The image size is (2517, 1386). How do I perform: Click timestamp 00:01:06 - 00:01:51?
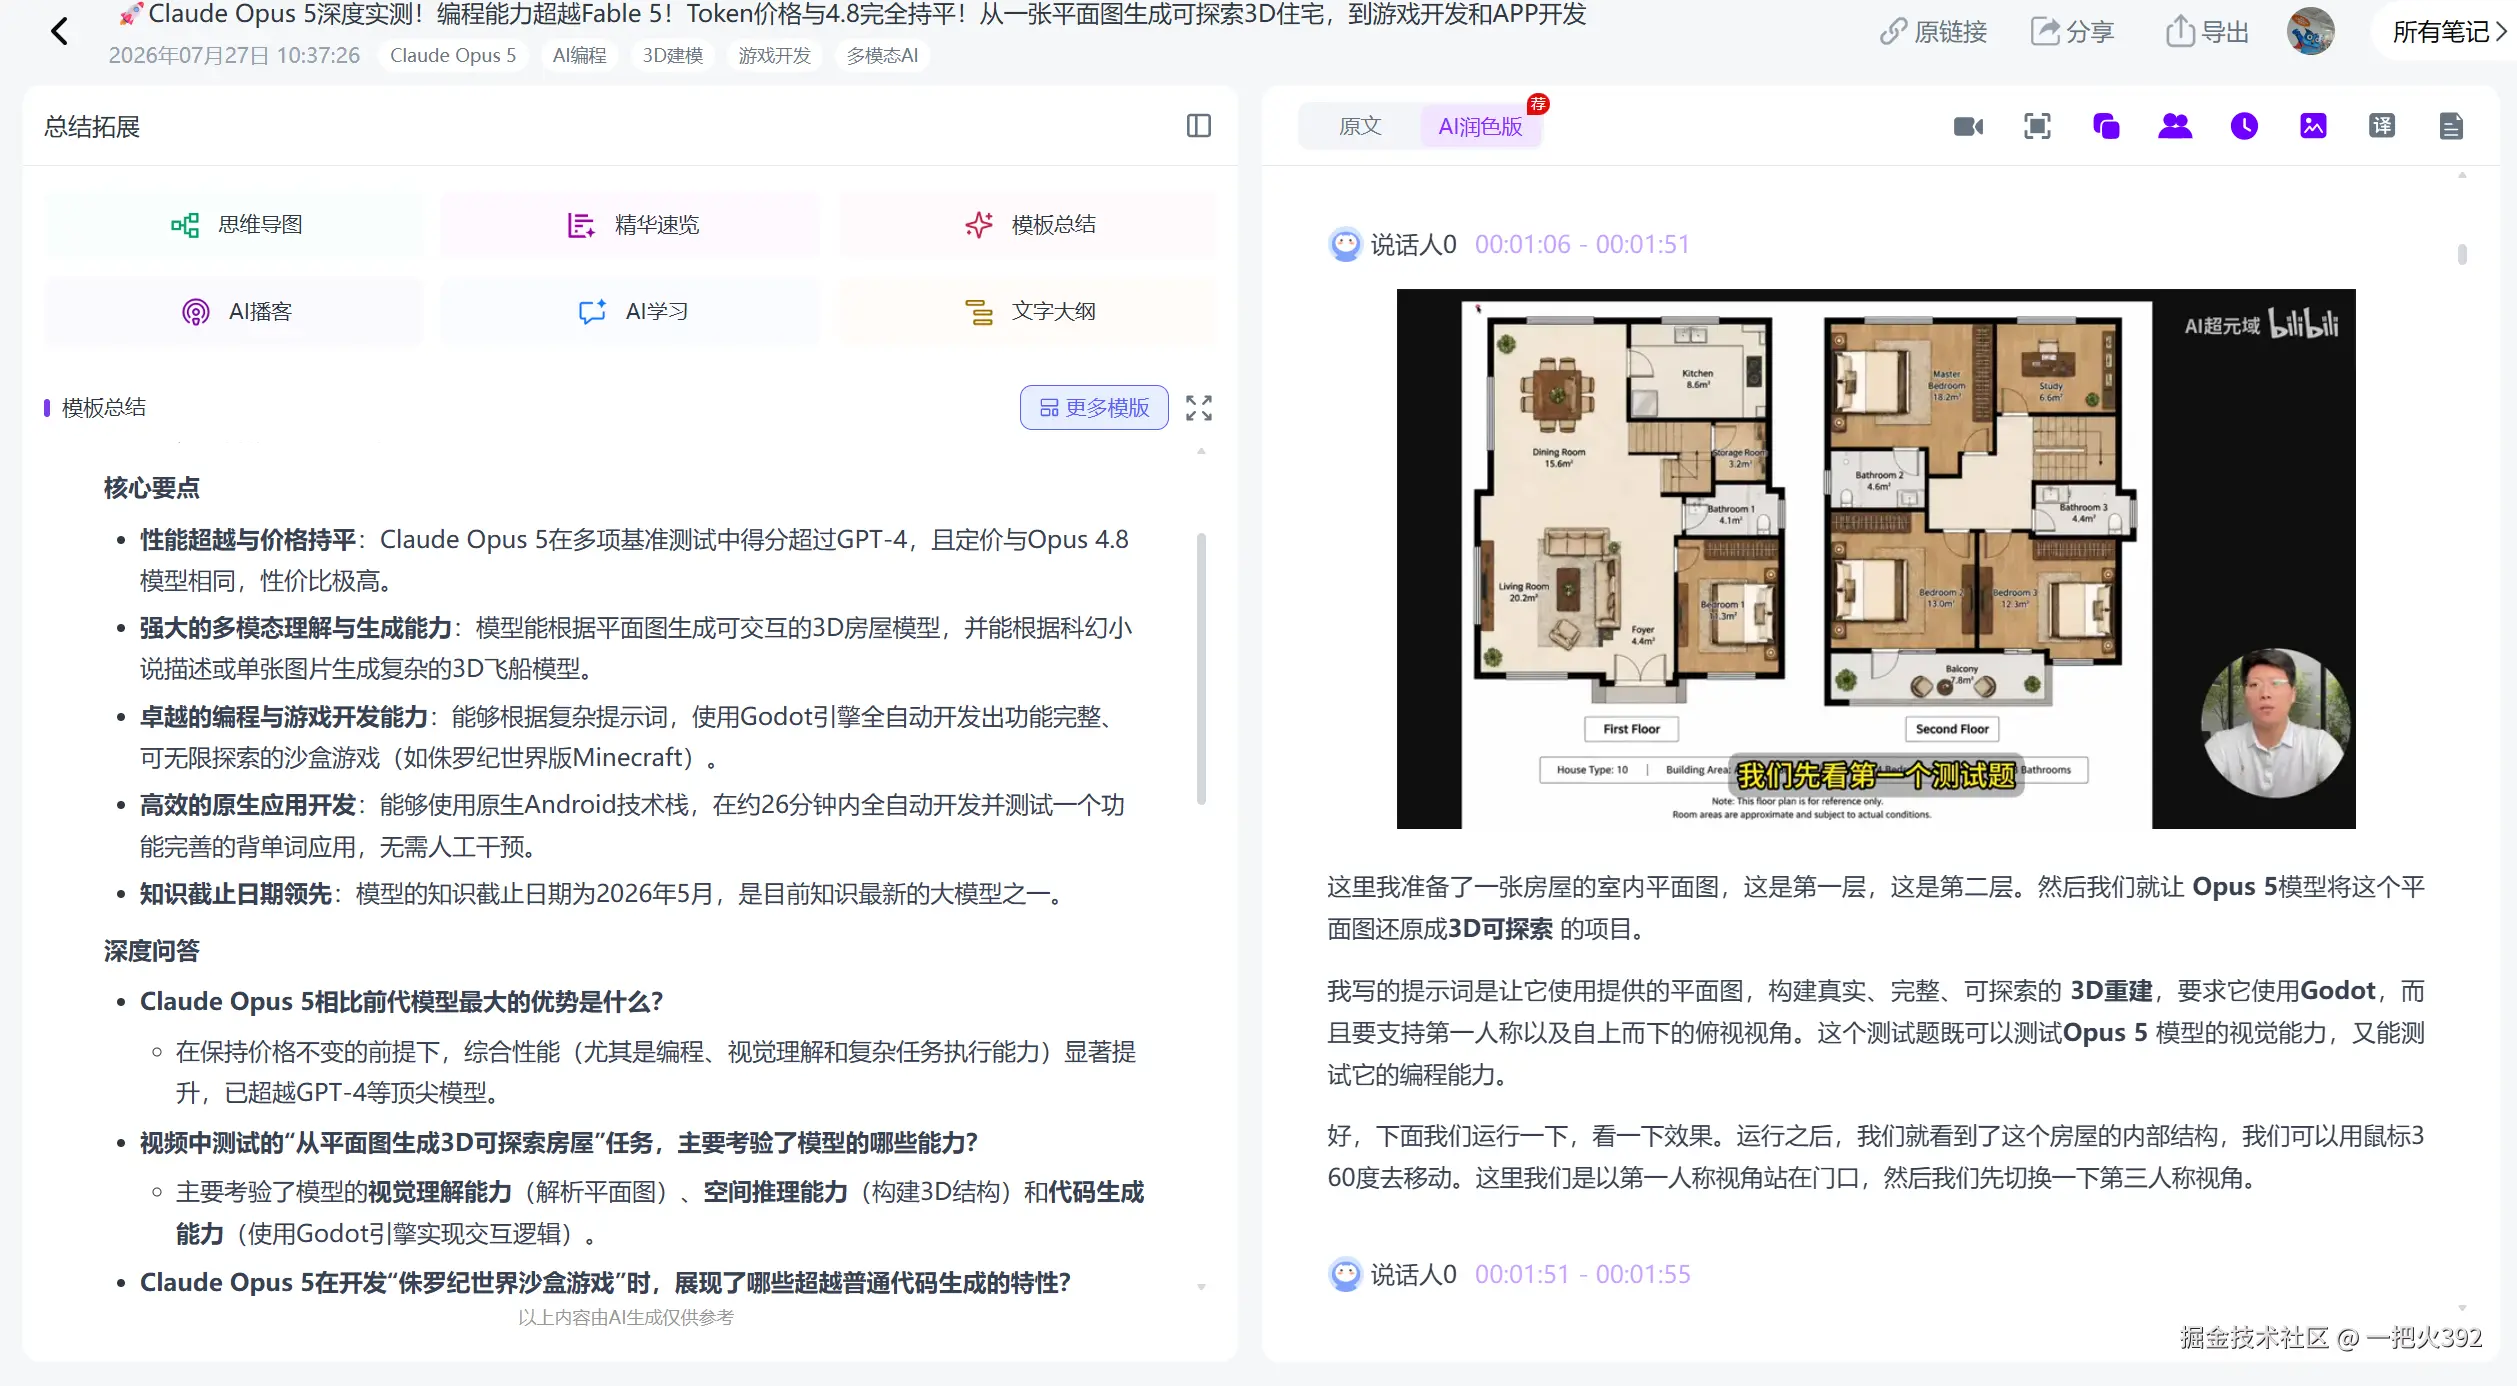coord(1582,245)
